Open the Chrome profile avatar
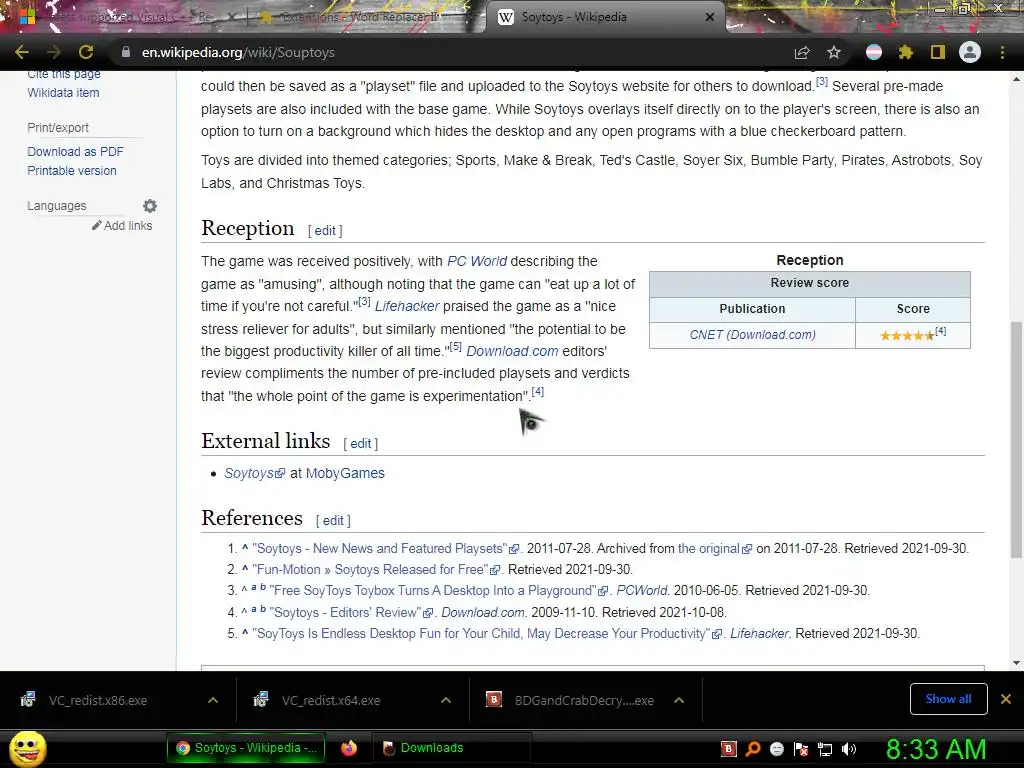 pos(970,52)
